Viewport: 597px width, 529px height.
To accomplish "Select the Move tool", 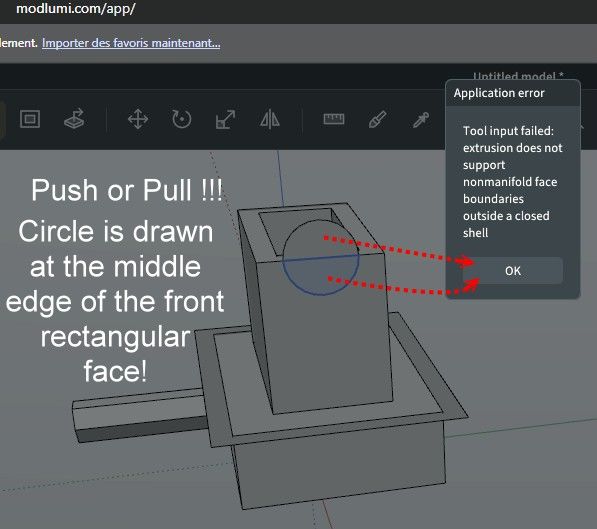I will [138, 119].
